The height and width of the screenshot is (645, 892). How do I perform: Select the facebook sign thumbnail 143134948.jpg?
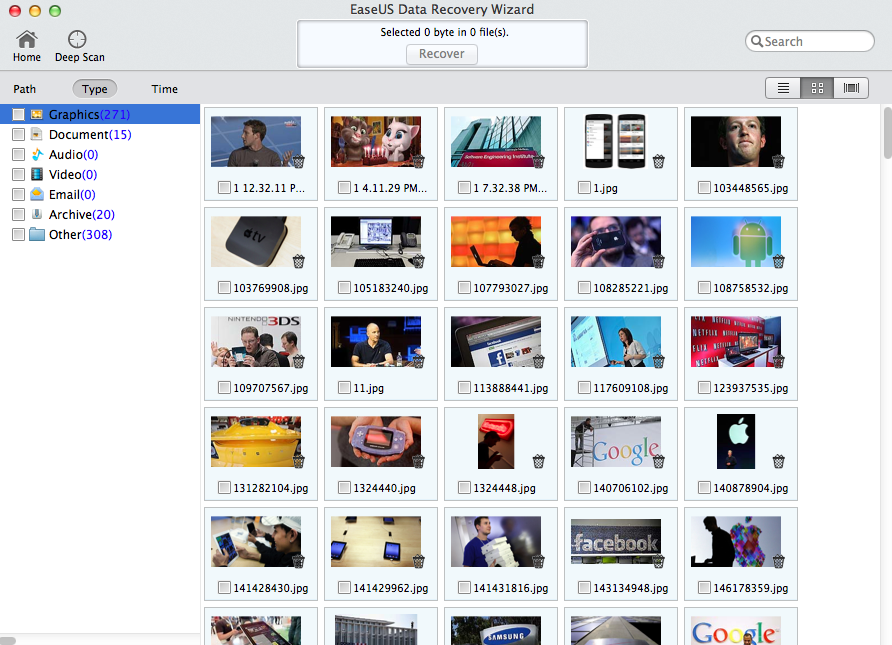[x=616, y=541]
